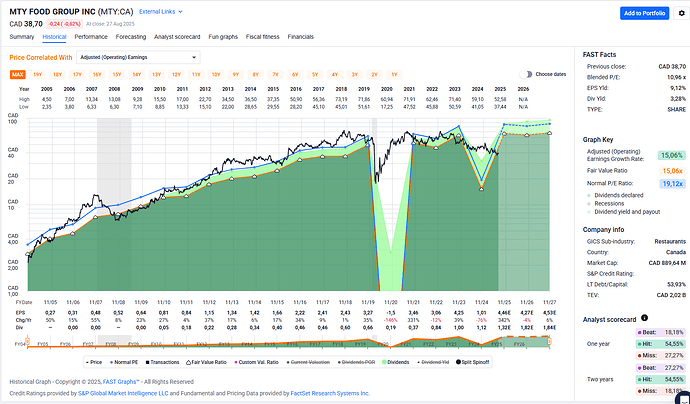690x404 pixels.
Task: Click the Fair Value Ratio 15,06x badge
Action: pyautogui.click(x=673, y=171)
